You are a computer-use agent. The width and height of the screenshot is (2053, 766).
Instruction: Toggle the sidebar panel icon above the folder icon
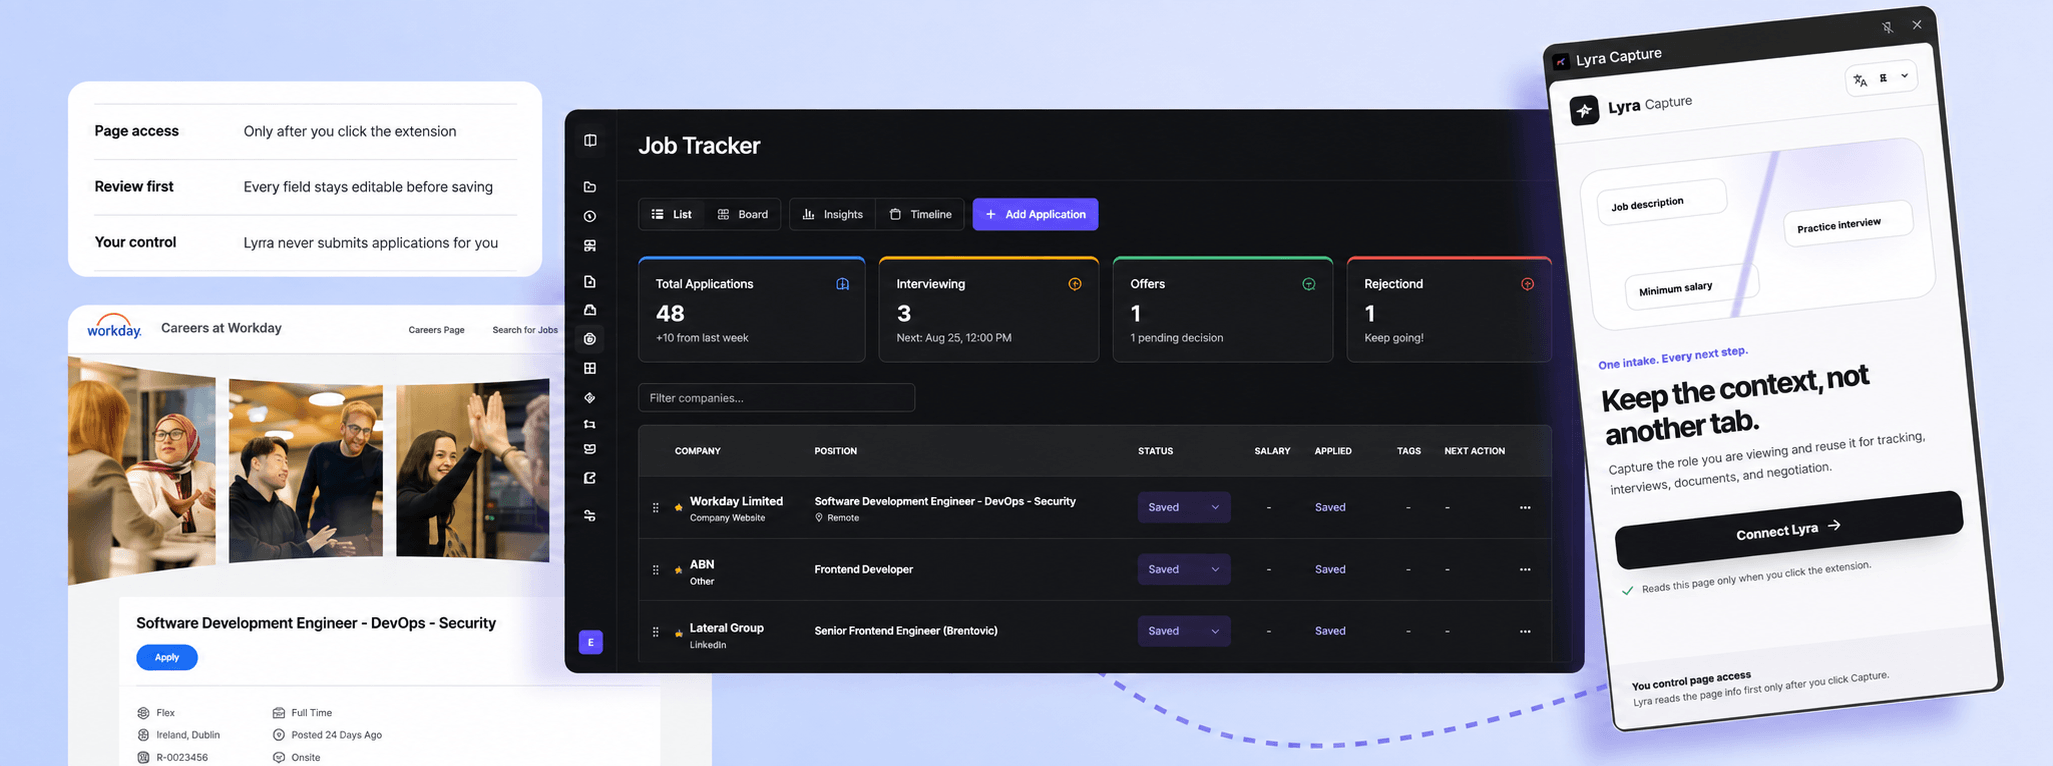(590, 141)
